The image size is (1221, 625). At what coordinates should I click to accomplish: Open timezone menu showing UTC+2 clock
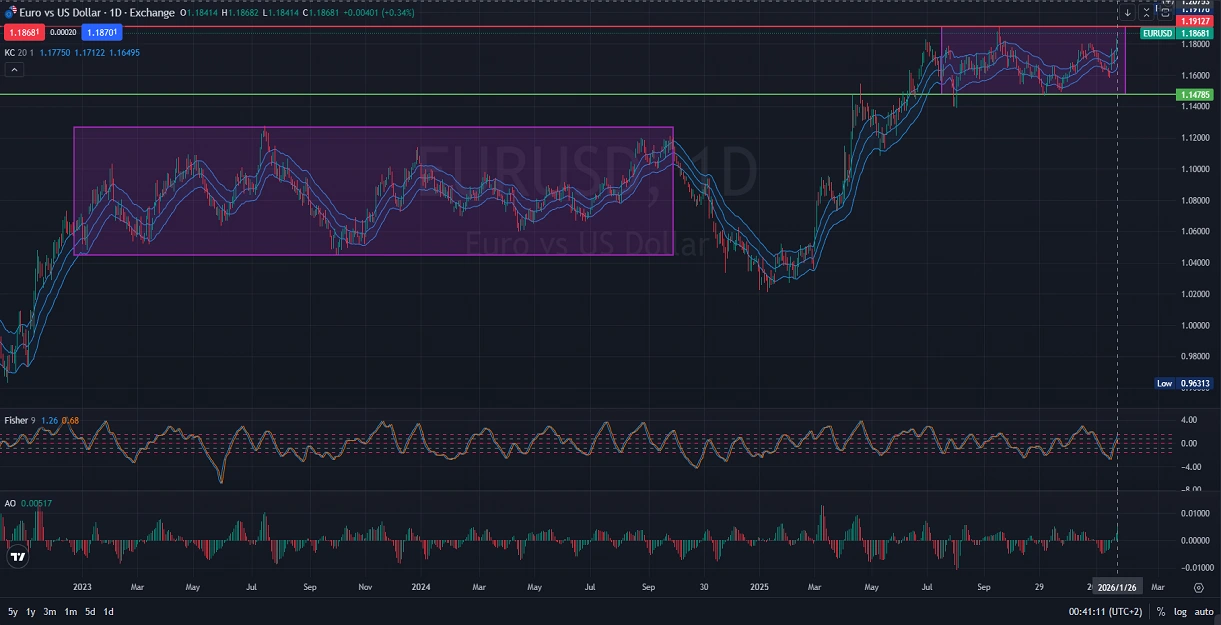point(1105,611)
